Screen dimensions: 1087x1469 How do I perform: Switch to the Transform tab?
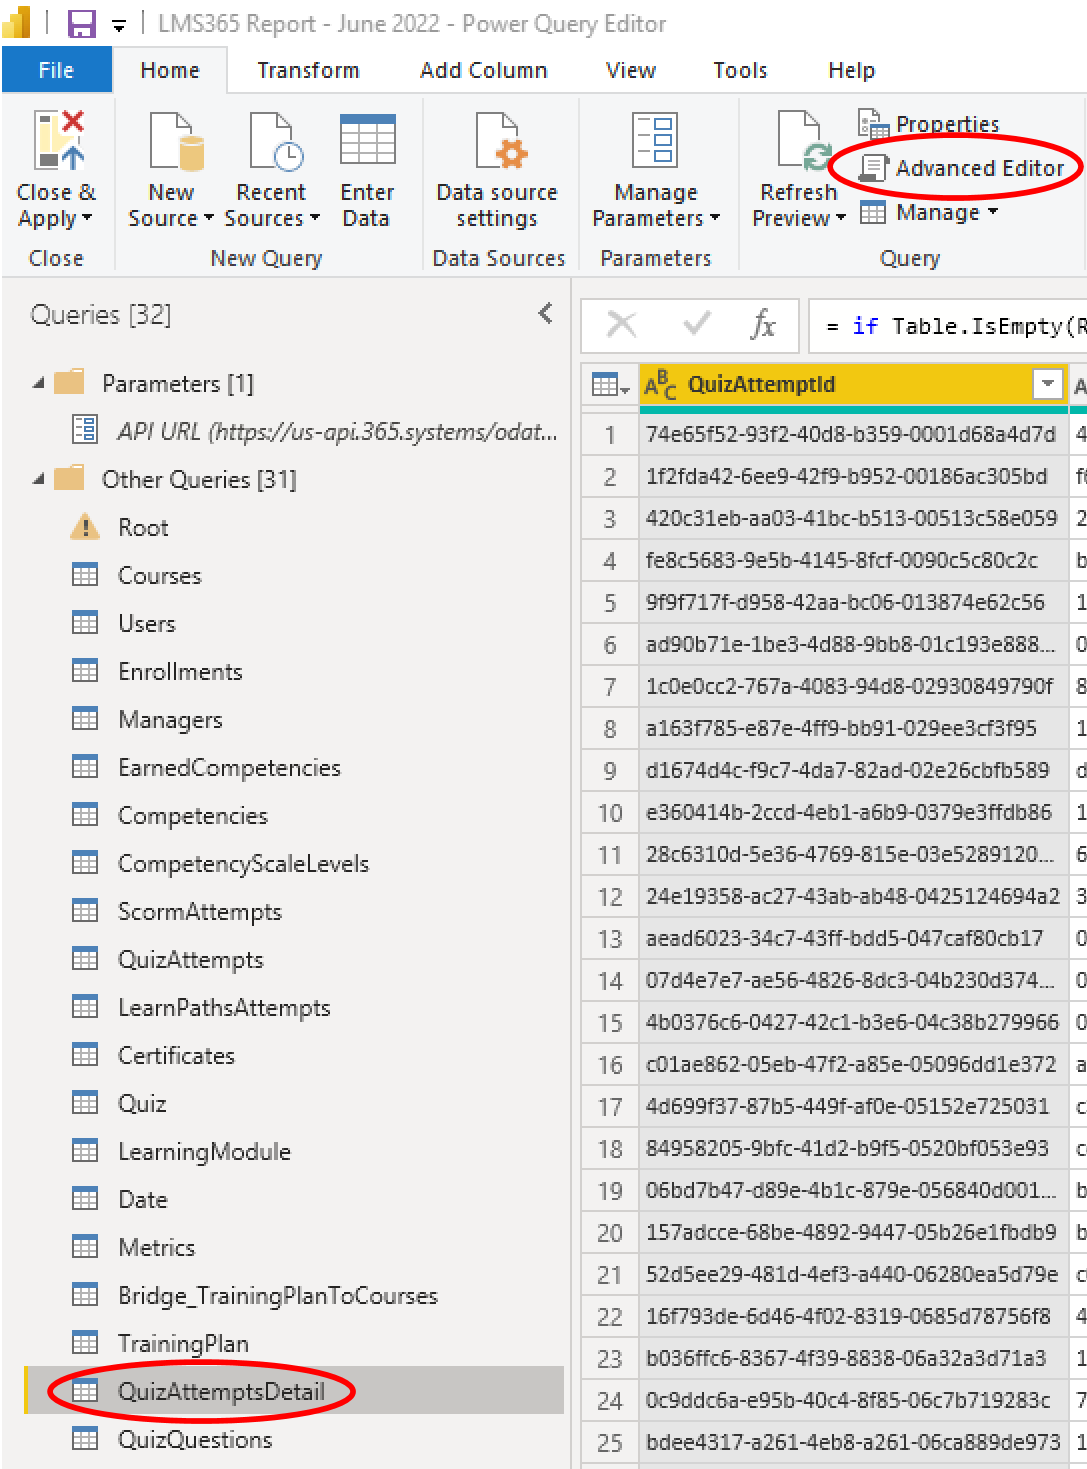coord(308,71)
